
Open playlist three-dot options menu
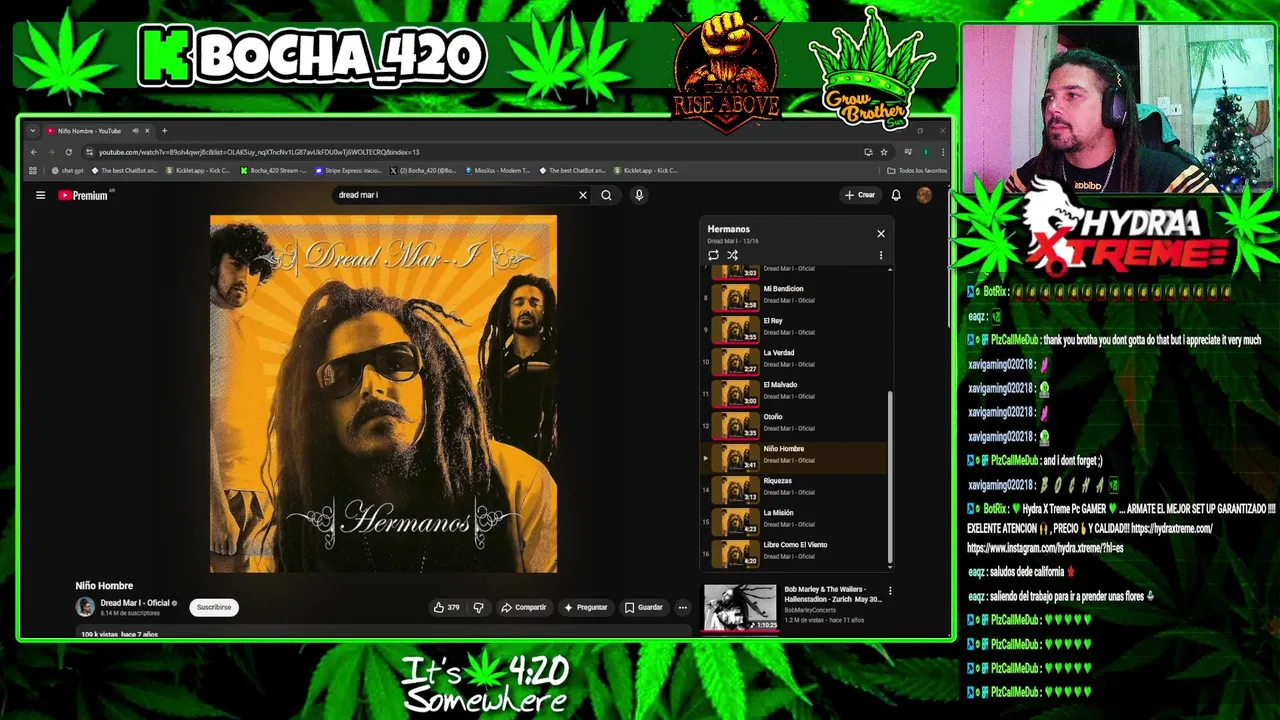[x=881, y=255]
